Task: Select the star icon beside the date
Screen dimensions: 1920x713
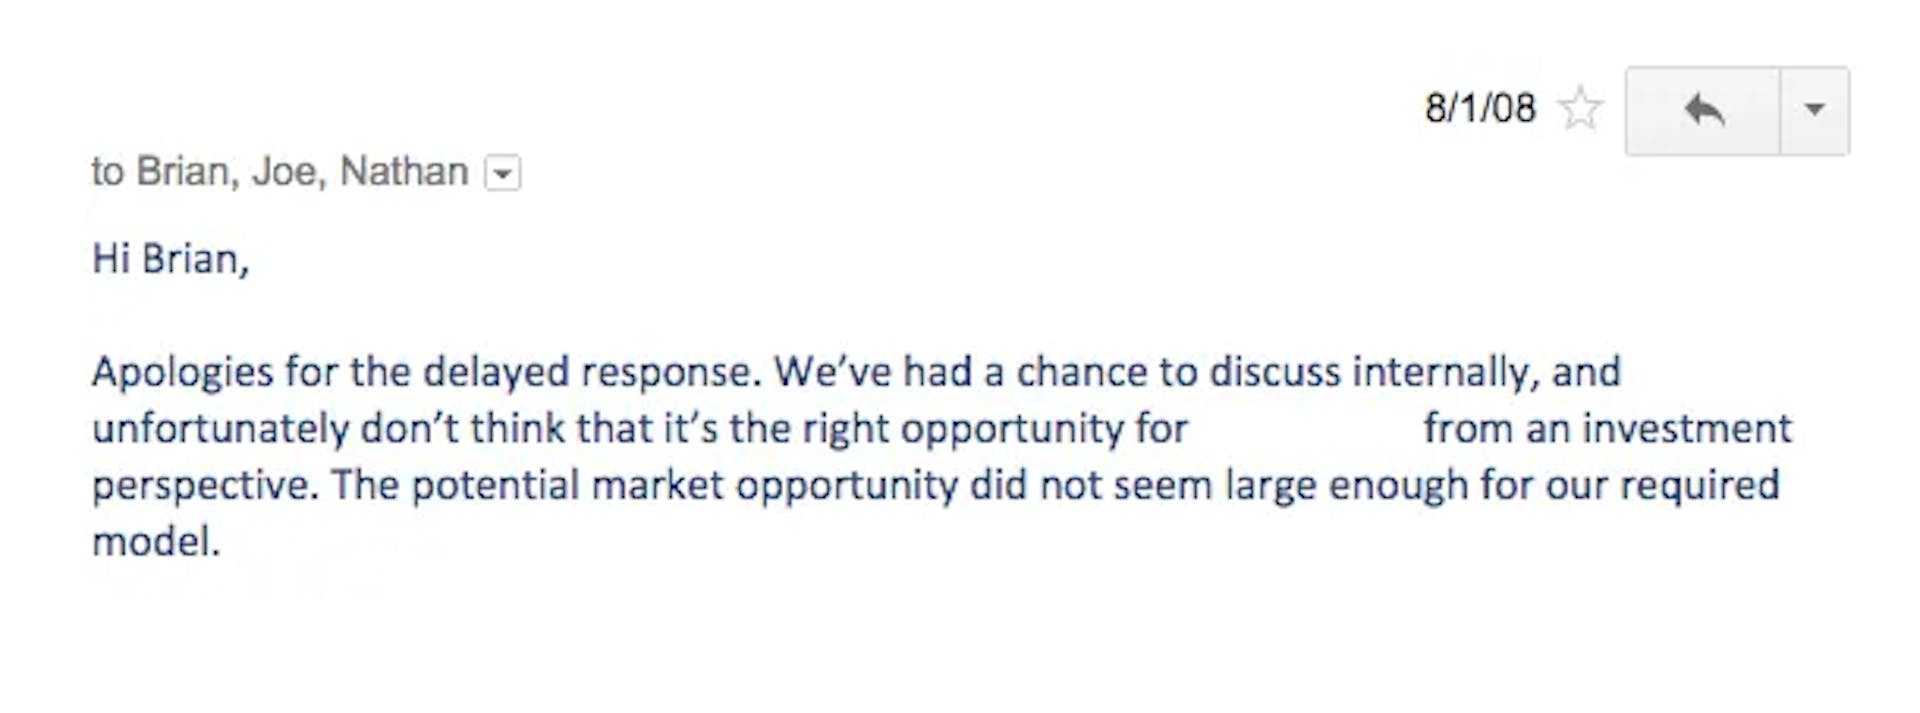Action: pyautogui.click(x=1581, y=108)
